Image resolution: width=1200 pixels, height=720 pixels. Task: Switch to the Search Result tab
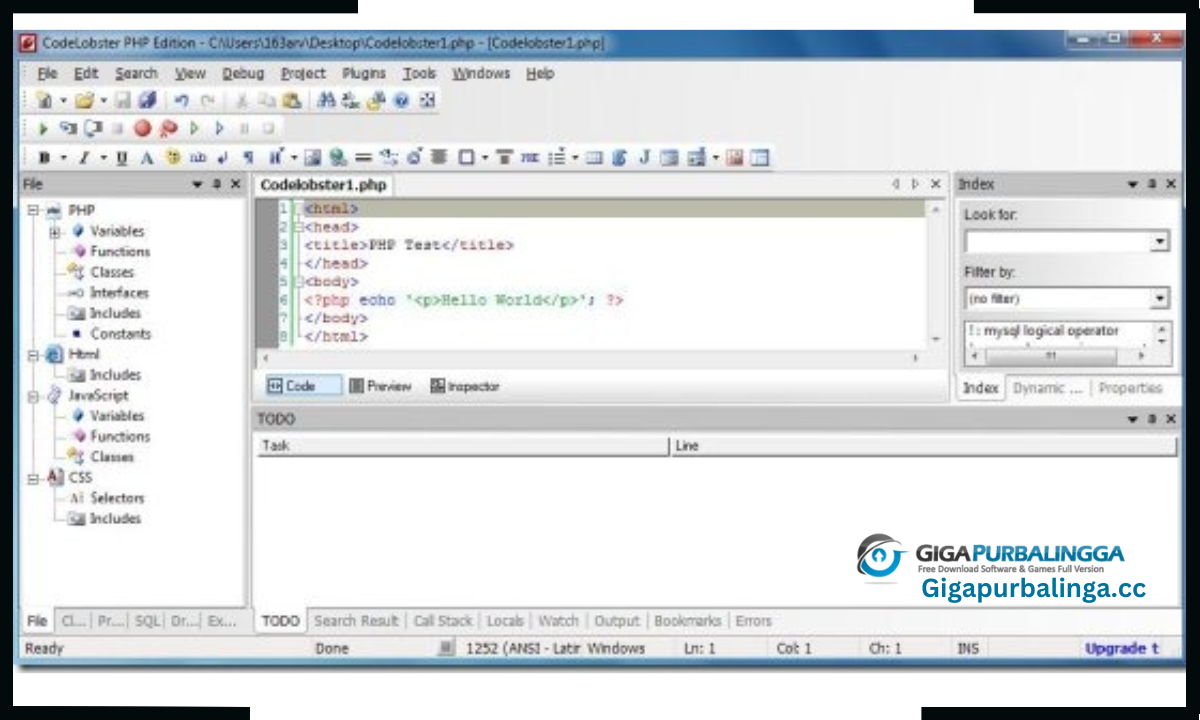[356, 621]
